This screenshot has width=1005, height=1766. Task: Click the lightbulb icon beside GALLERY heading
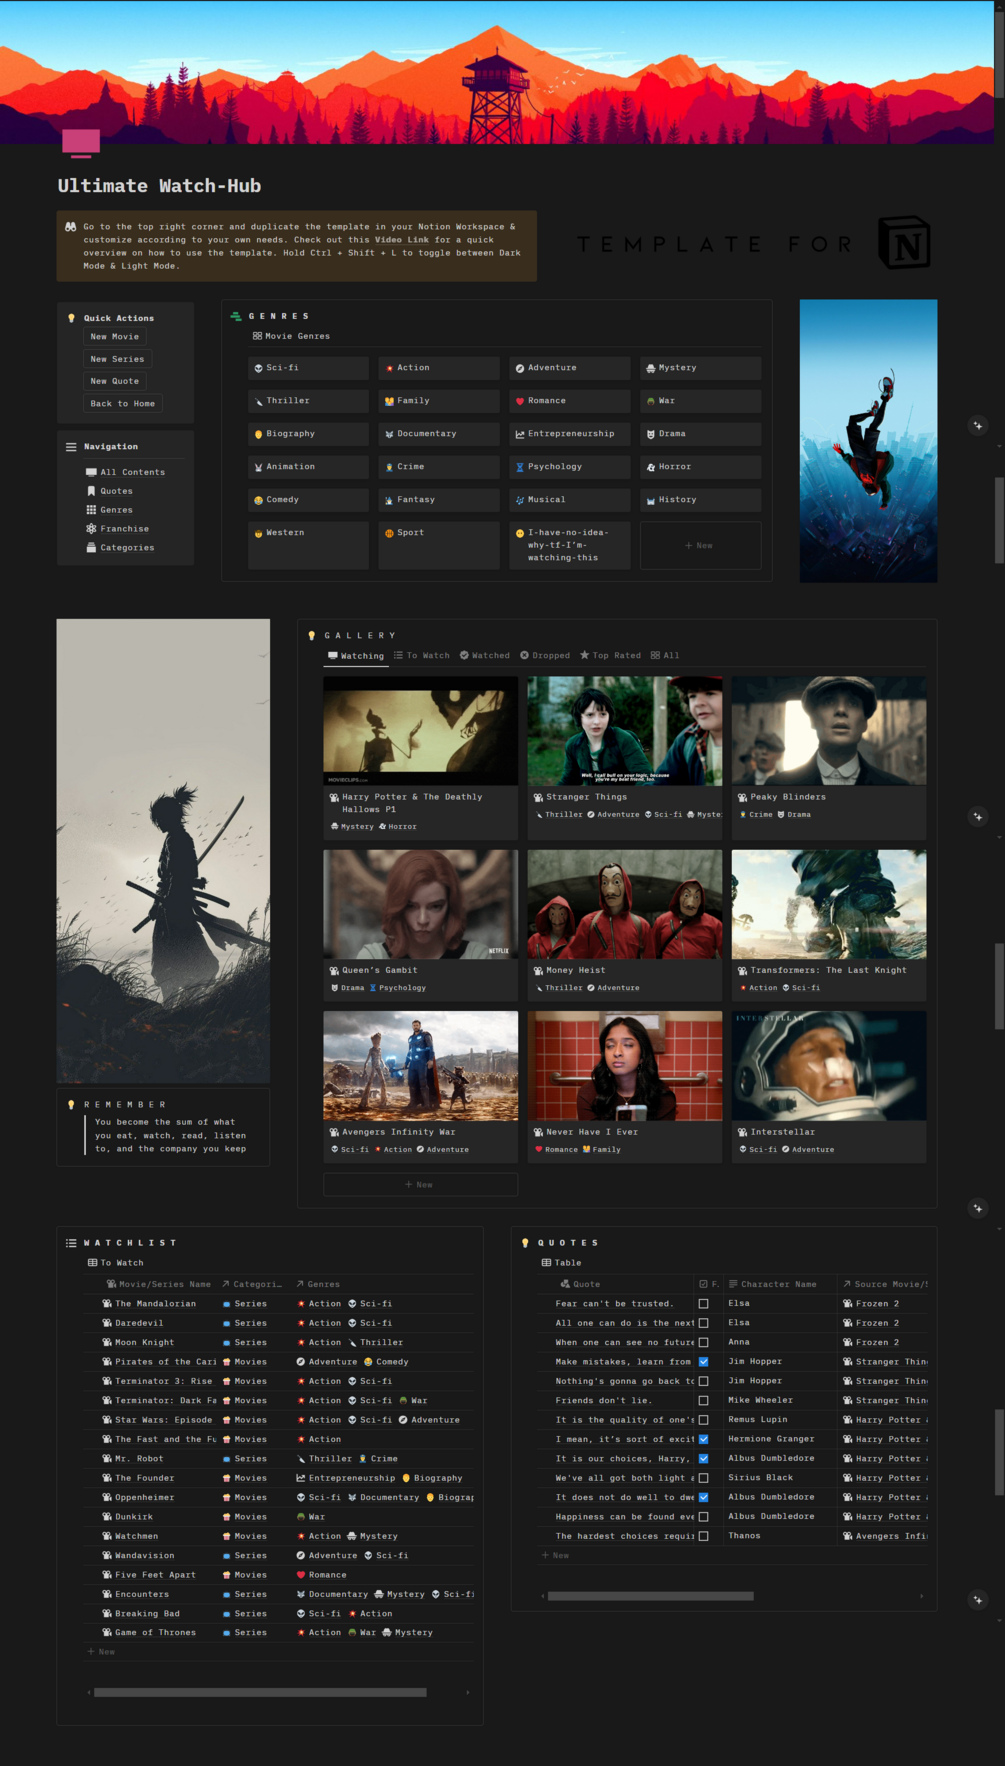312,635
